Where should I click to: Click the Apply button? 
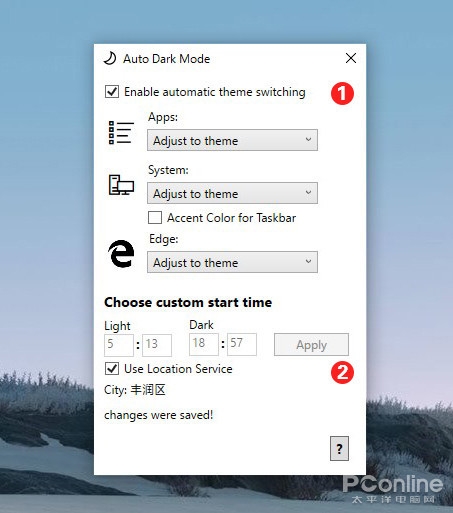click(311, 345)
